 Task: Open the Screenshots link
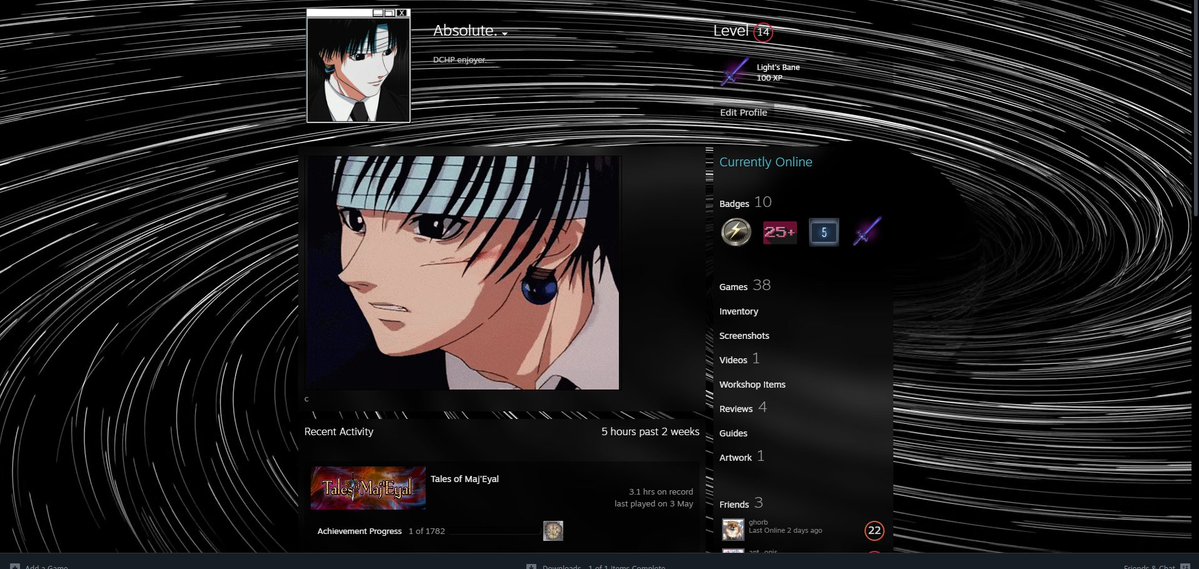point(744,336)
